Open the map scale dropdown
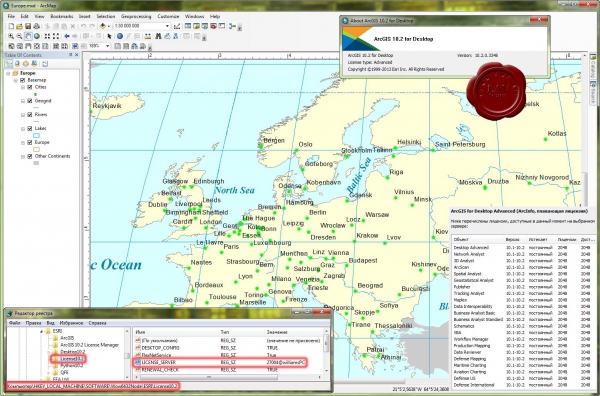This screenshot has height=396, width=600. coord(167,26)
